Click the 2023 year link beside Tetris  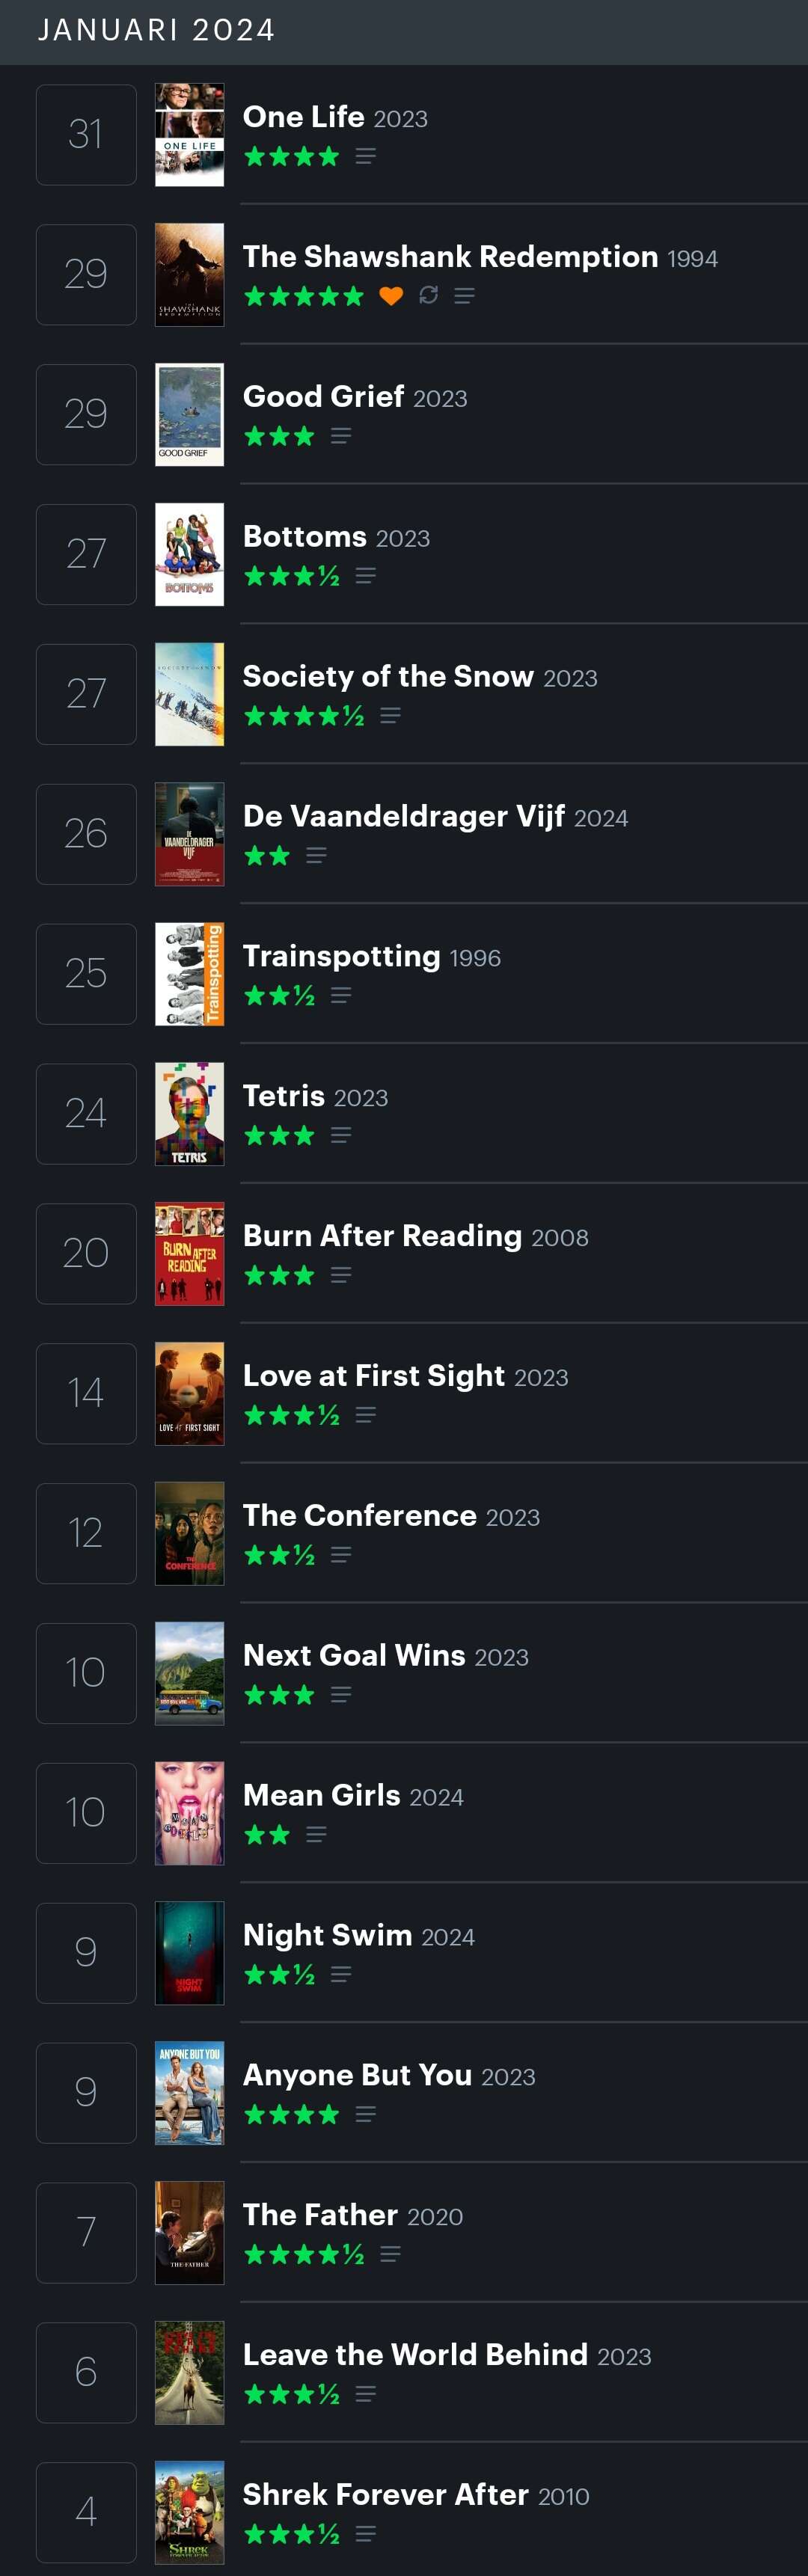point(361,1098)
